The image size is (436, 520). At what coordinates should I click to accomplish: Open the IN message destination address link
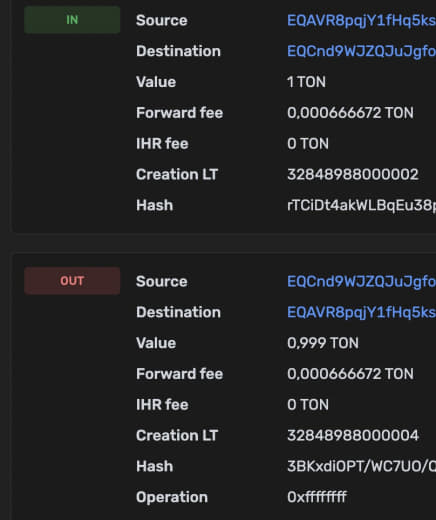pyautogui.click(x=362, y=51)
